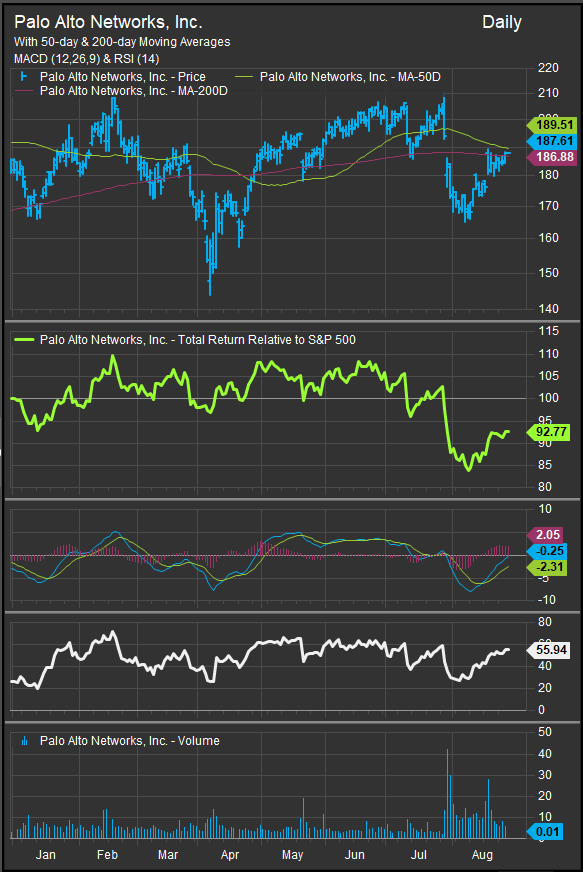Click the blue price bar legend icon
The height and width of the screenshot is (872, 583).
pos(23,76)
